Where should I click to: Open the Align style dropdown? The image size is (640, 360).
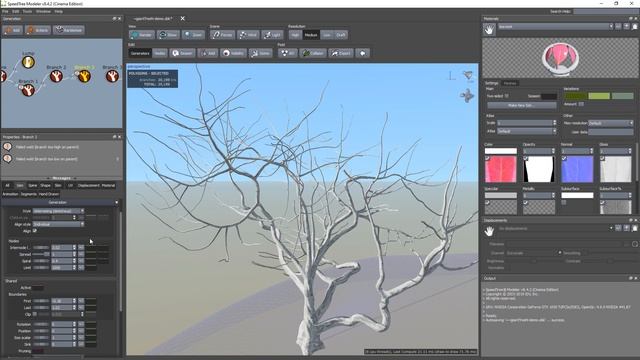(x=58, y=224)
